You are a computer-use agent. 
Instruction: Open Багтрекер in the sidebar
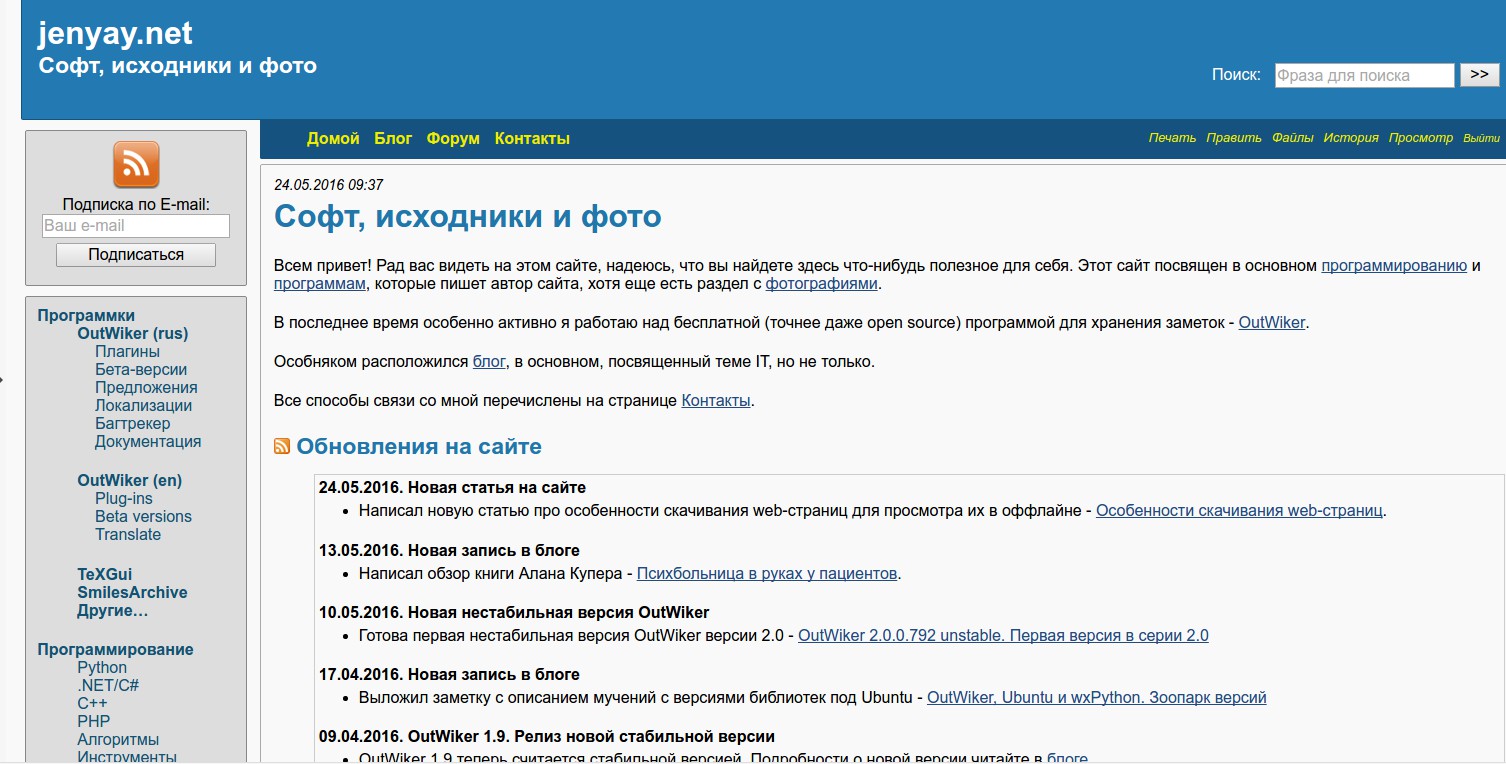(132, 424)
